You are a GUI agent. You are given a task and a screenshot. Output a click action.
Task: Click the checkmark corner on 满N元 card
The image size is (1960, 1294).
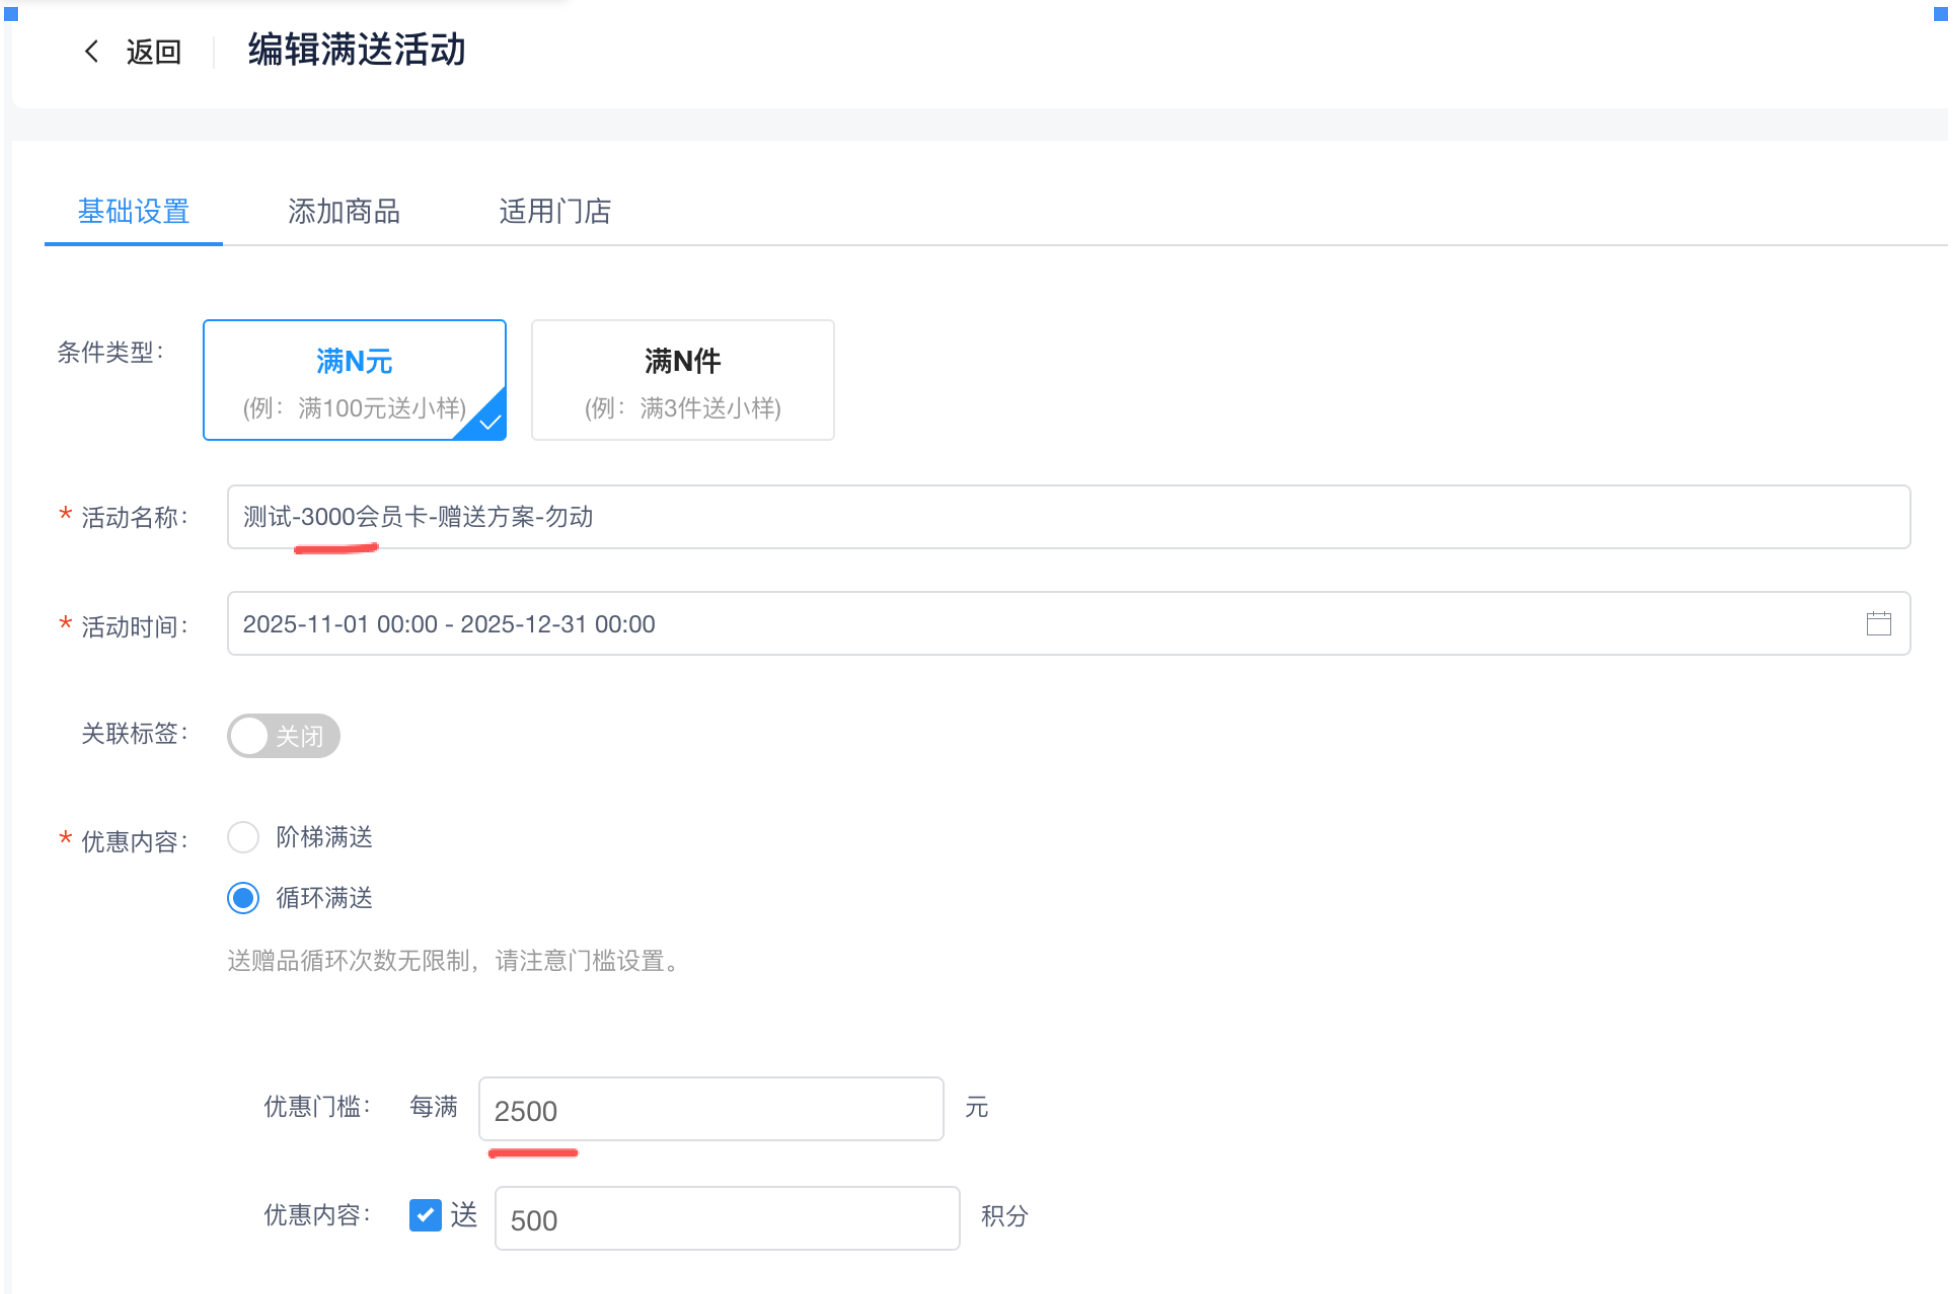[x=488, y=422]
